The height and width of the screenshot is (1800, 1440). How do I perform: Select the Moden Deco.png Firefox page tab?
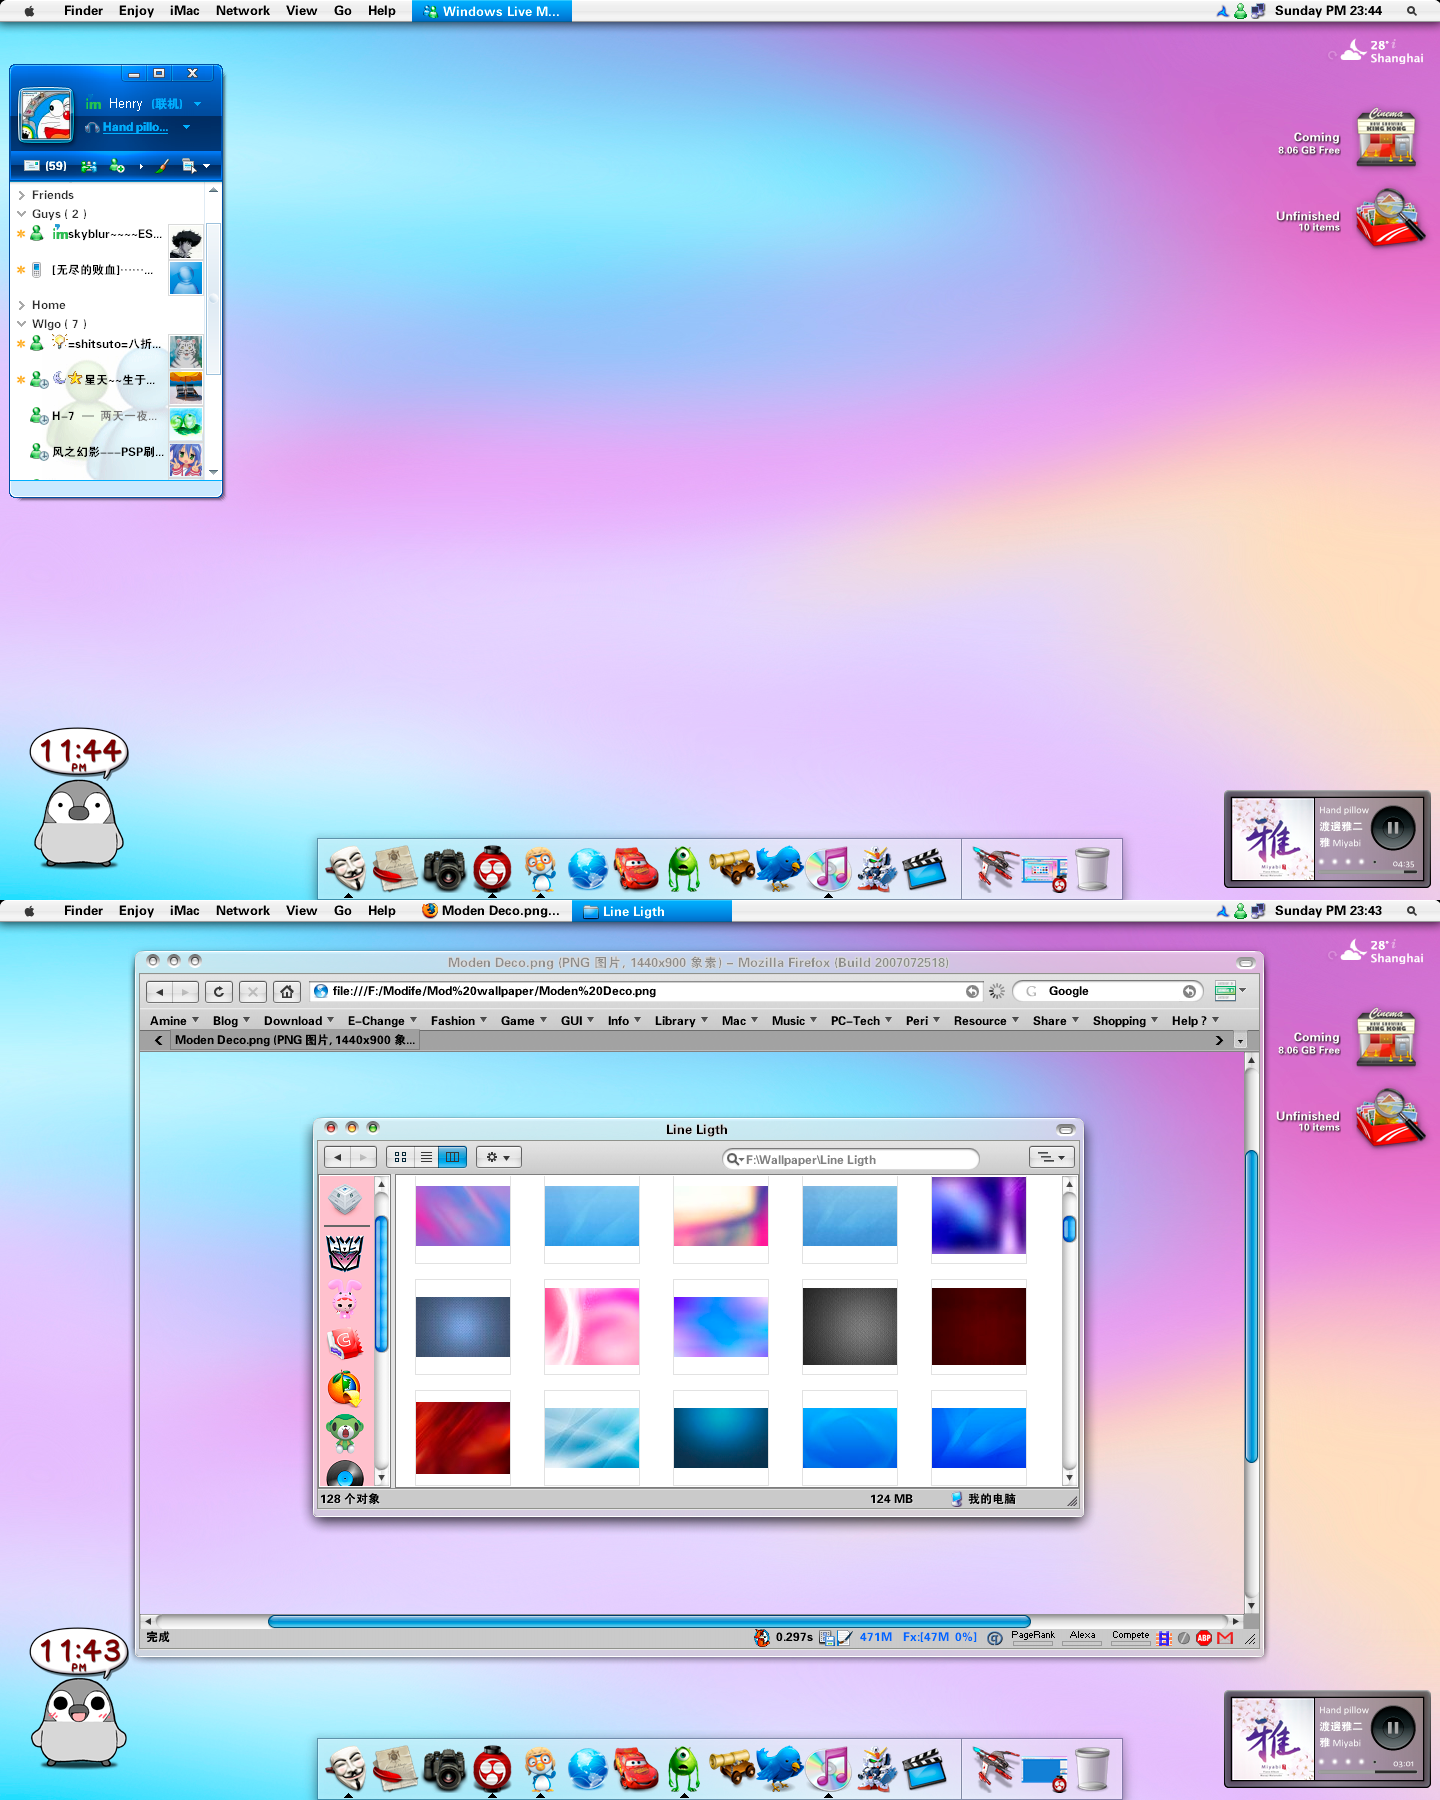[295, 1040]
